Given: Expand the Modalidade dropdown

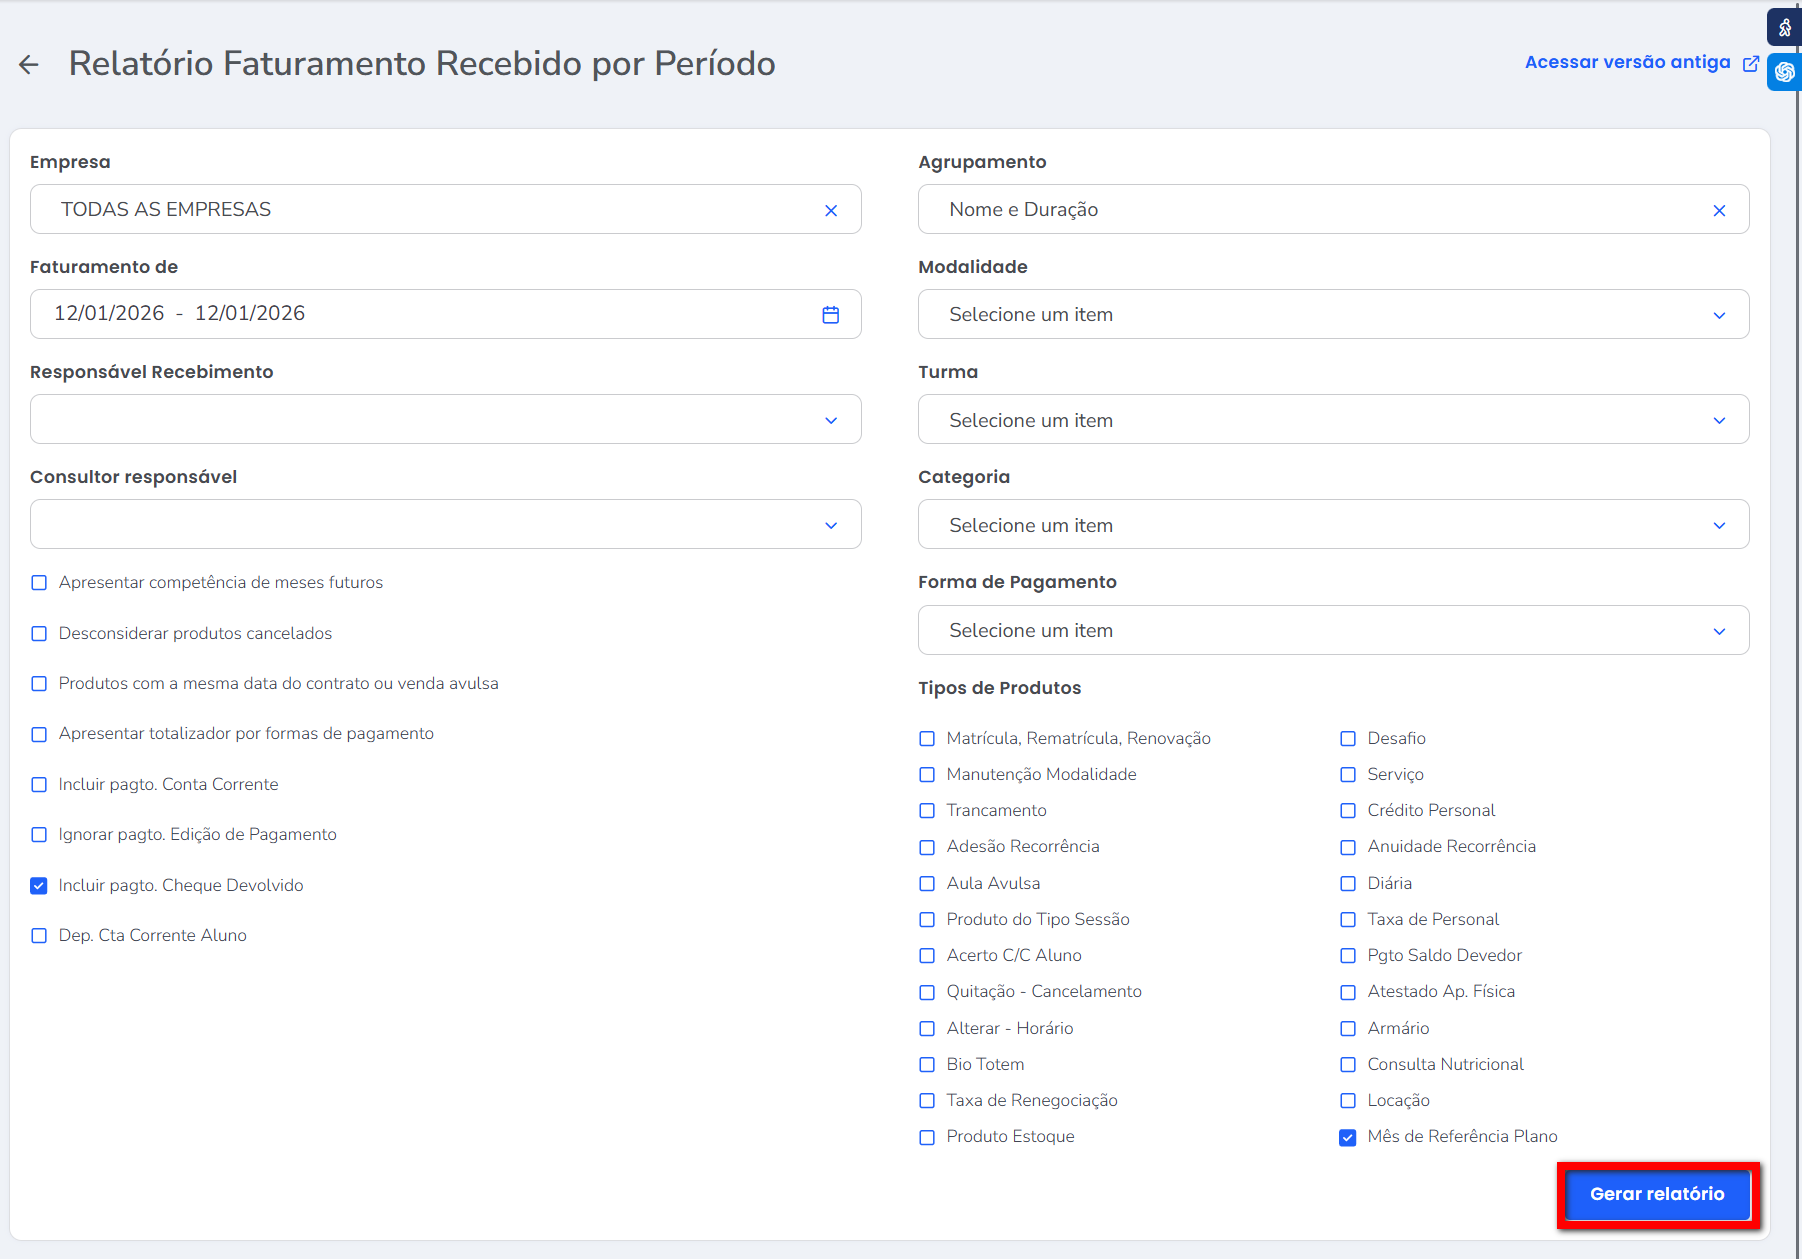Looking at the screenshot, I should 1718,315.
